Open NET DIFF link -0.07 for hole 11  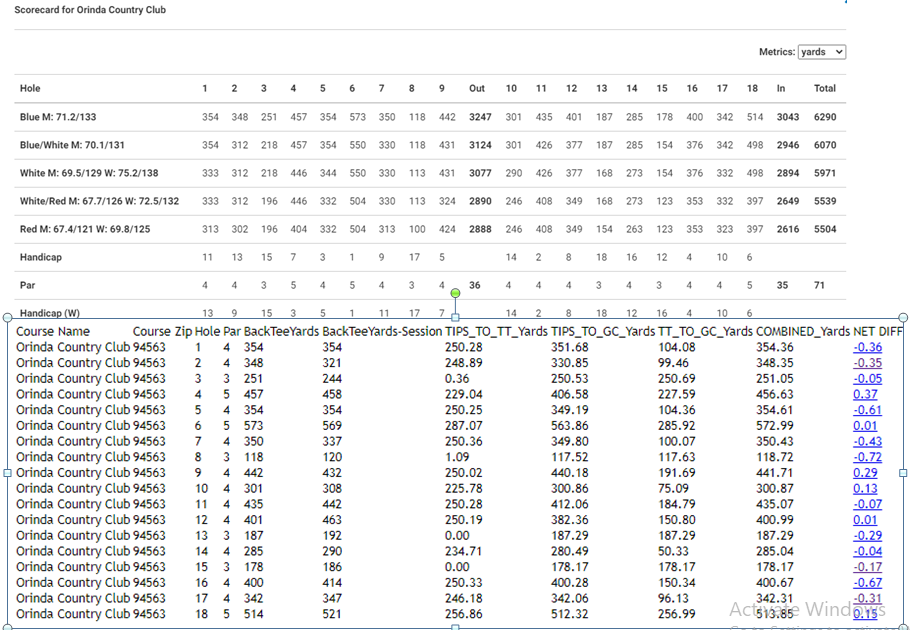(x=867, y=504)
